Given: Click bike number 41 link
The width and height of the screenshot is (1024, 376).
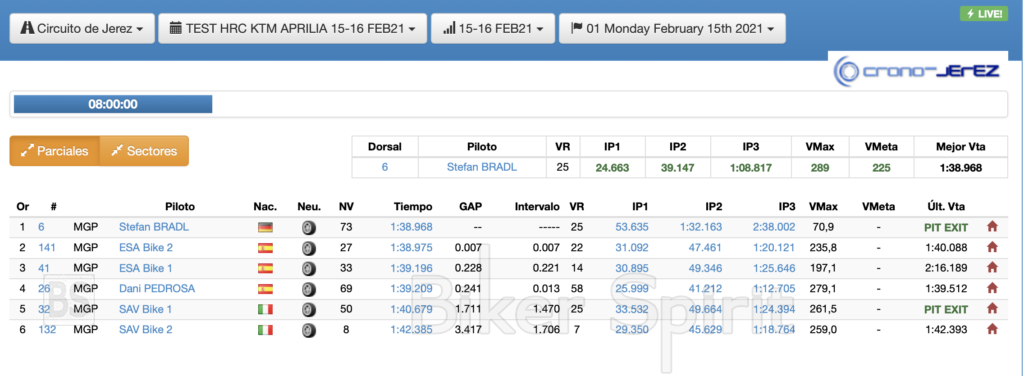Looking at the screenshot, I should point(44,268).
